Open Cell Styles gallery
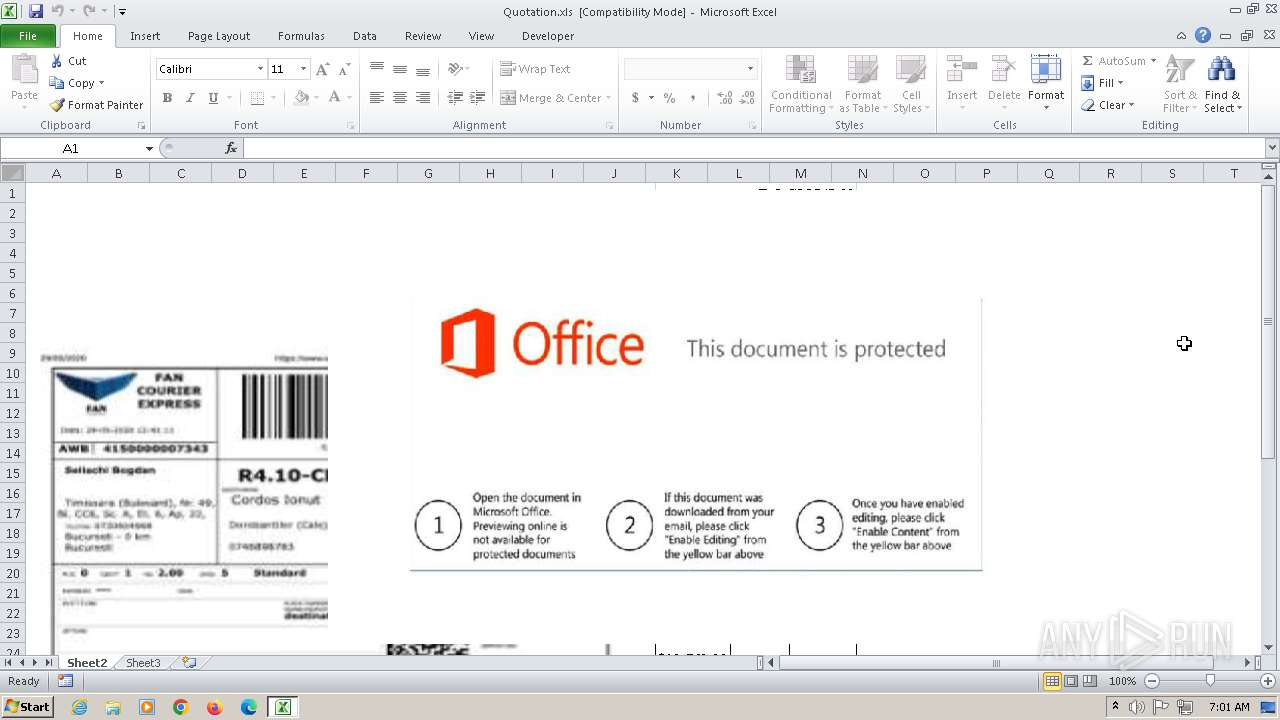The image size is (1280, 720). point(911,84)
